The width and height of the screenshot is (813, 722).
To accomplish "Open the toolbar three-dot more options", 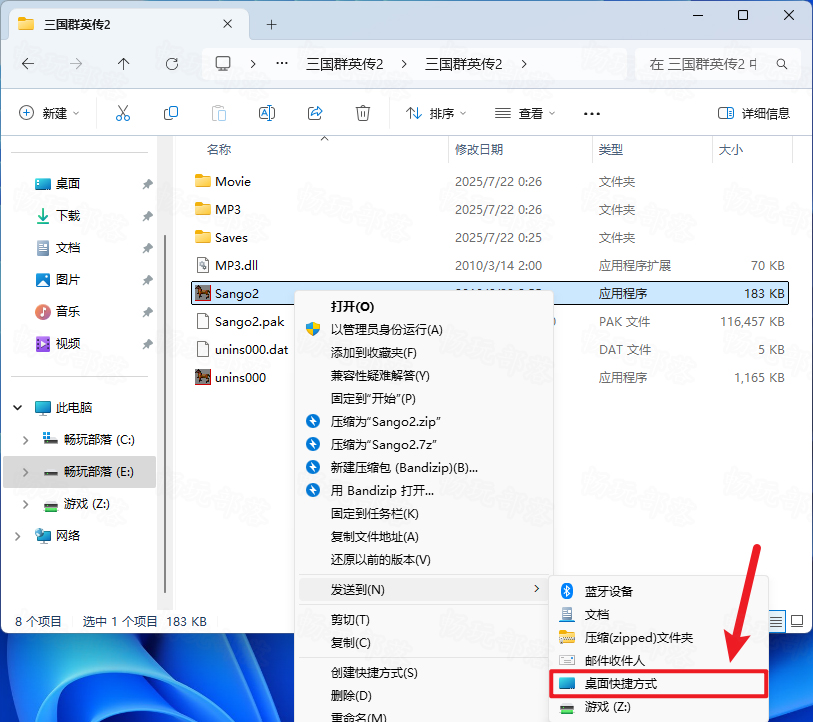I will [592, 114].
